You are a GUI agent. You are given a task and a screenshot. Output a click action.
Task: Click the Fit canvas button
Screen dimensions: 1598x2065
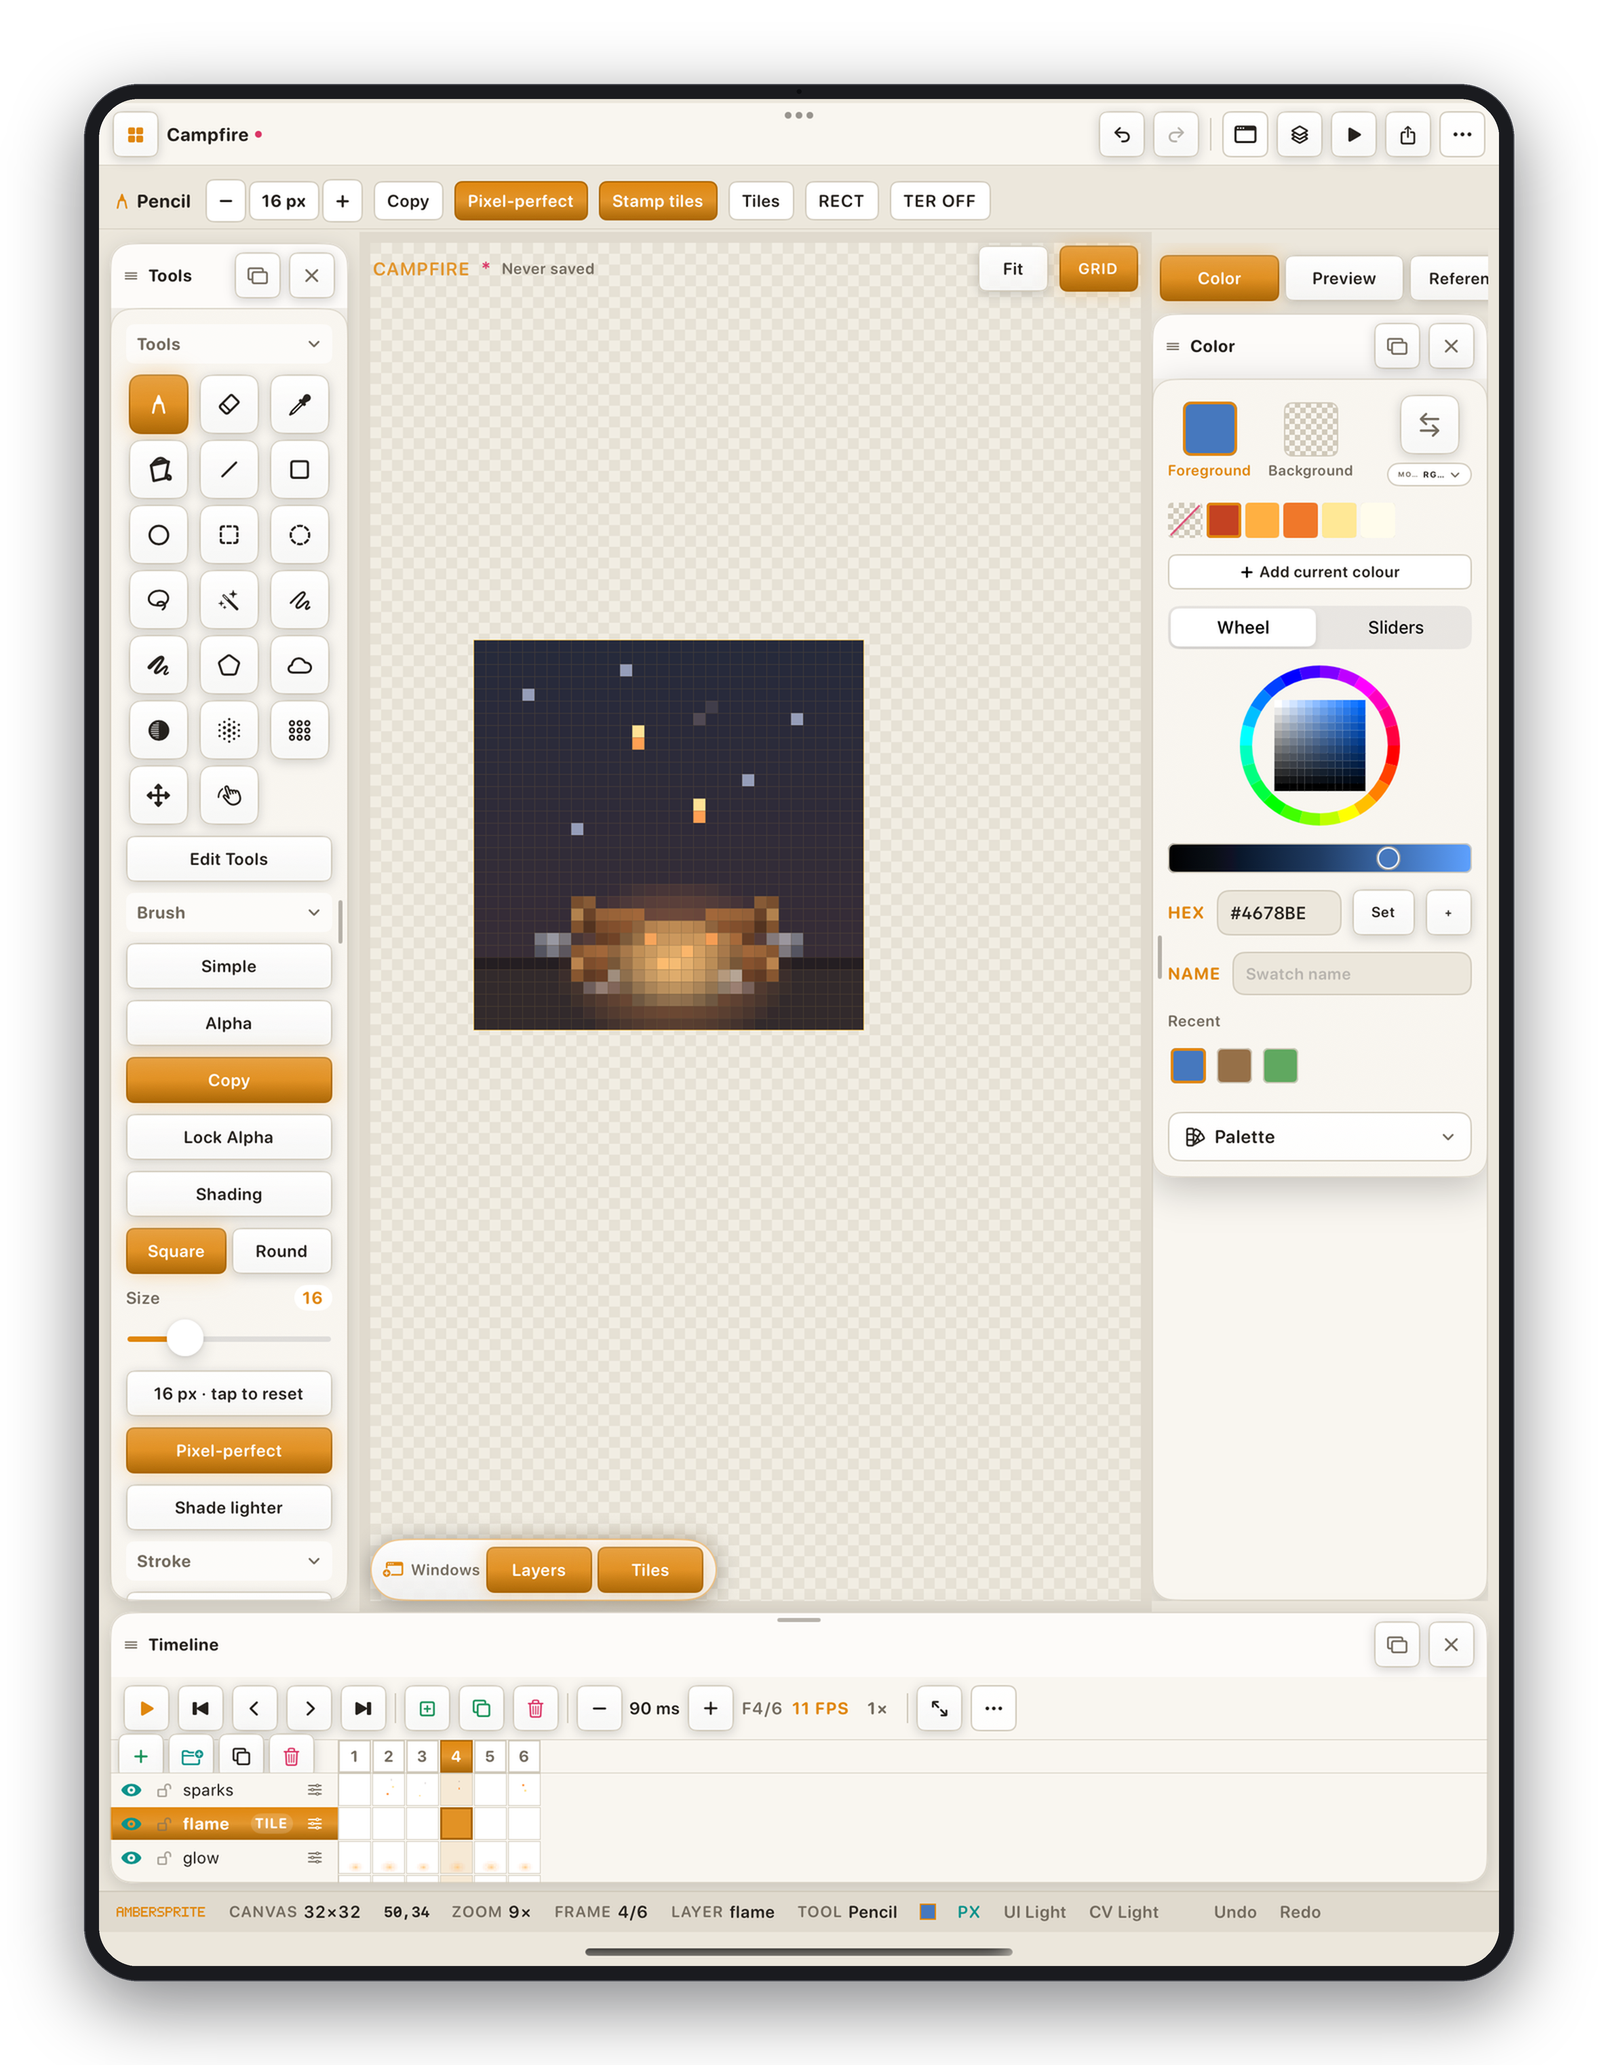pyautogui.click(x=1012, y=269)
